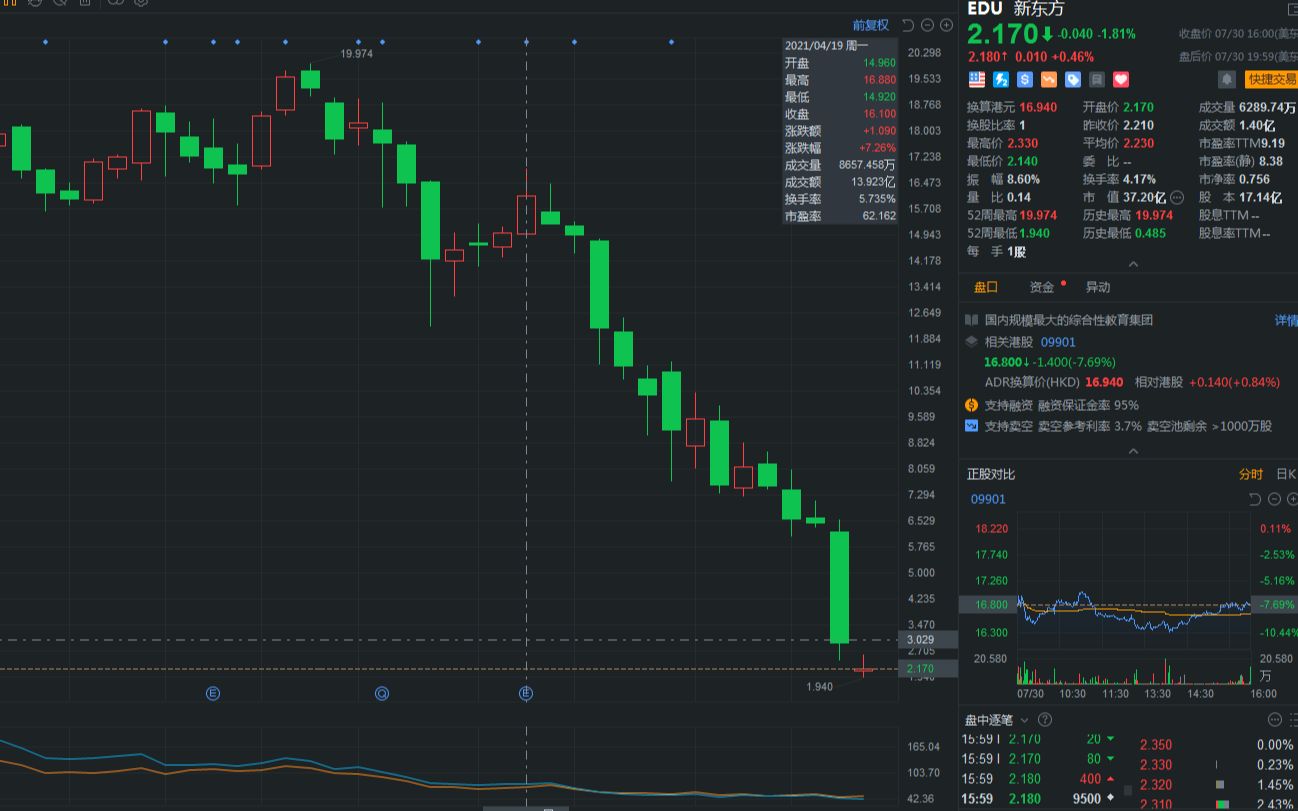Switch to the 资金 tab
Screen dimensions: 1298x811
[x=1042, y=287]
